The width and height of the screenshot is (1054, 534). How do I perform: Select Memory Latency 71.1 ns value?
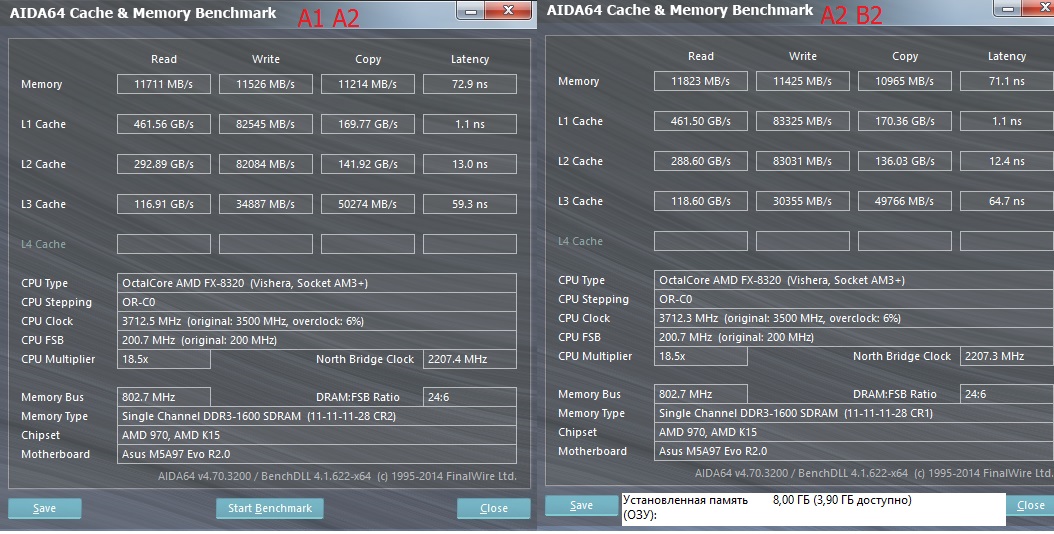click(x=1007, y=81)
